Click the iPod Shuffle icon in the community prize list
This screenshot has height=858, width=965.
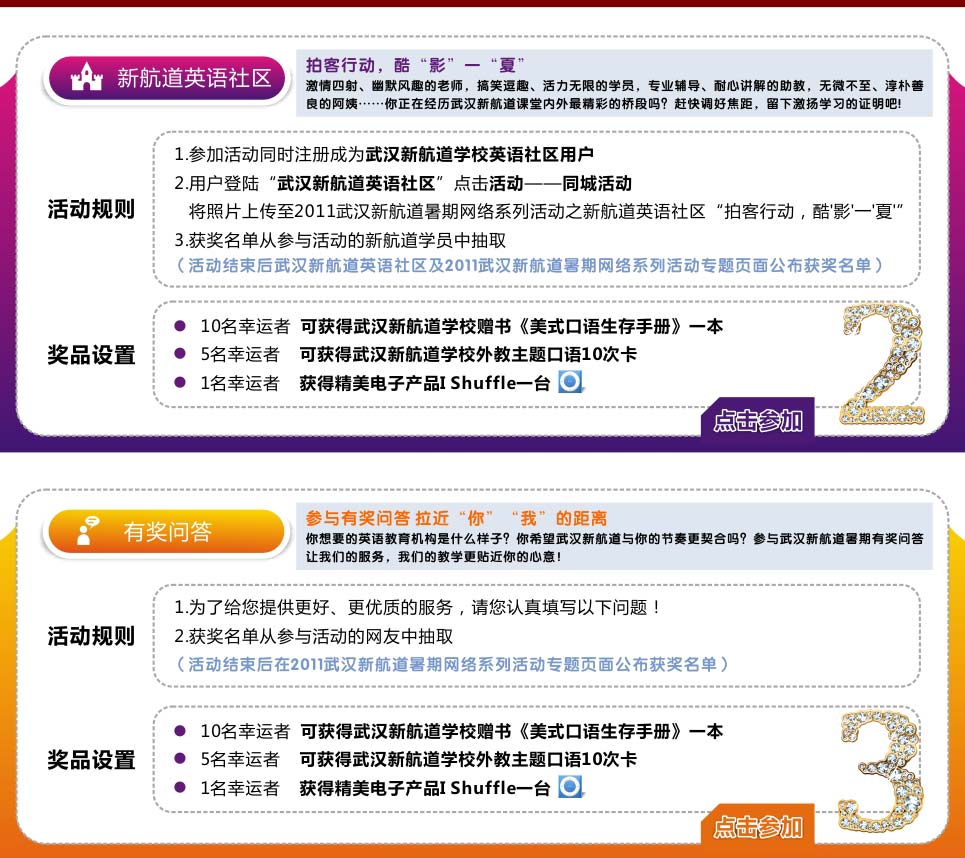570,382
